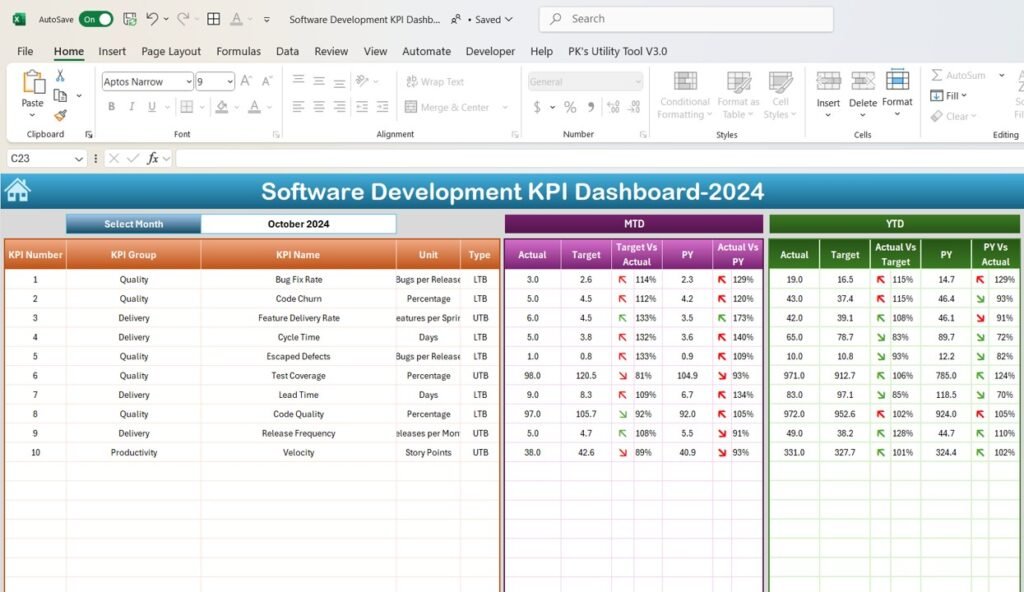Switch to the Formulas ribbon tab
1024x592 pixels.
coord(238,51)
